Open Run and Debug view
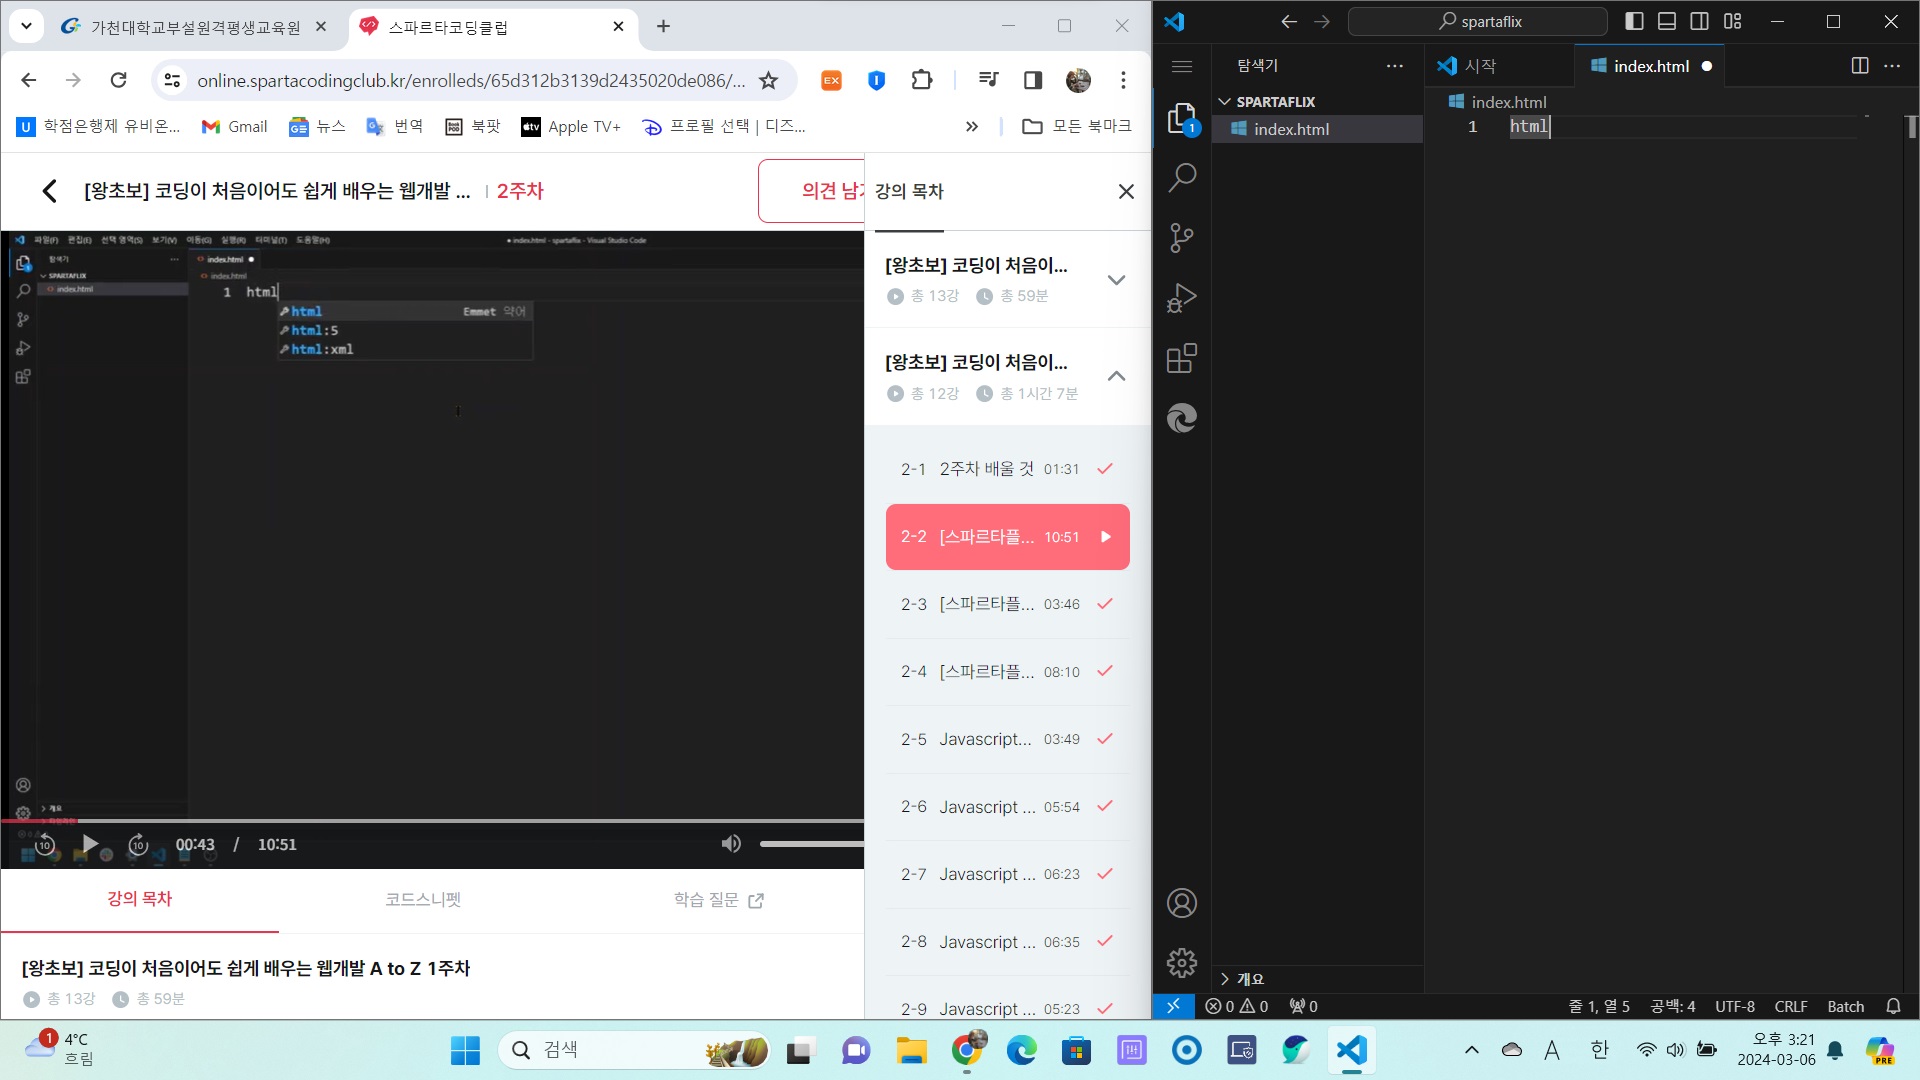The image size is (1920, 1080). [1182, 298]
